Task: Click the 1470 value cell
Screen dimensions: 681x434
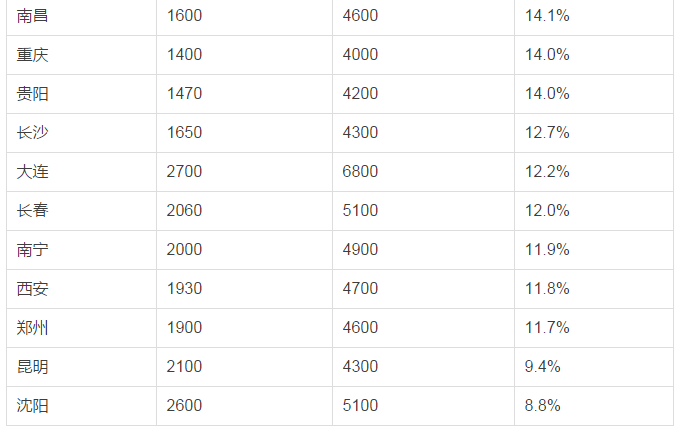Action: pyautogui.click(x=184, y=94)
